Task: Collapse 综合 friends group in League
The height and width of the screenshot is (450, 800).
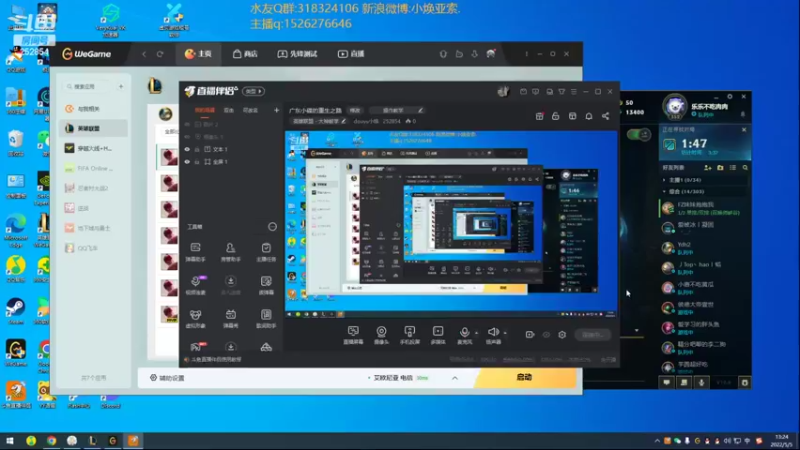Action: [x=664, y=191]
